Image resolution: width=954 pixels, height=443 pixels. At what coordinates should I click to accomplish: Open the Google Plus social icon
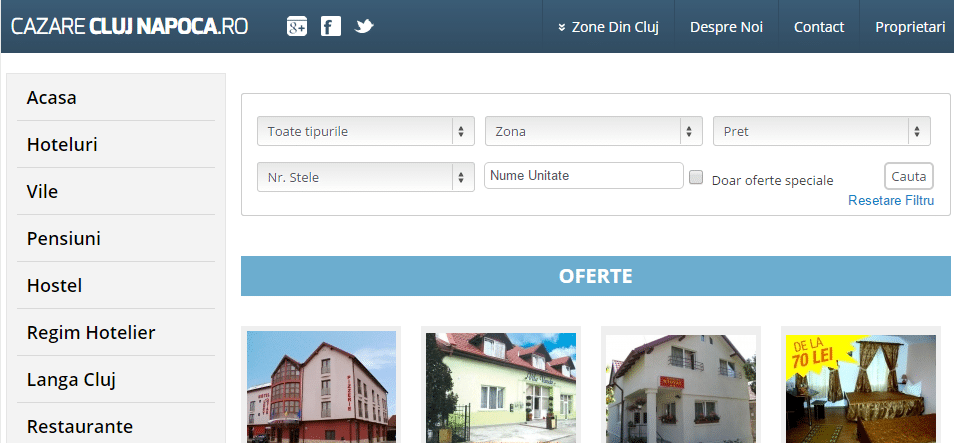point(296,27)
